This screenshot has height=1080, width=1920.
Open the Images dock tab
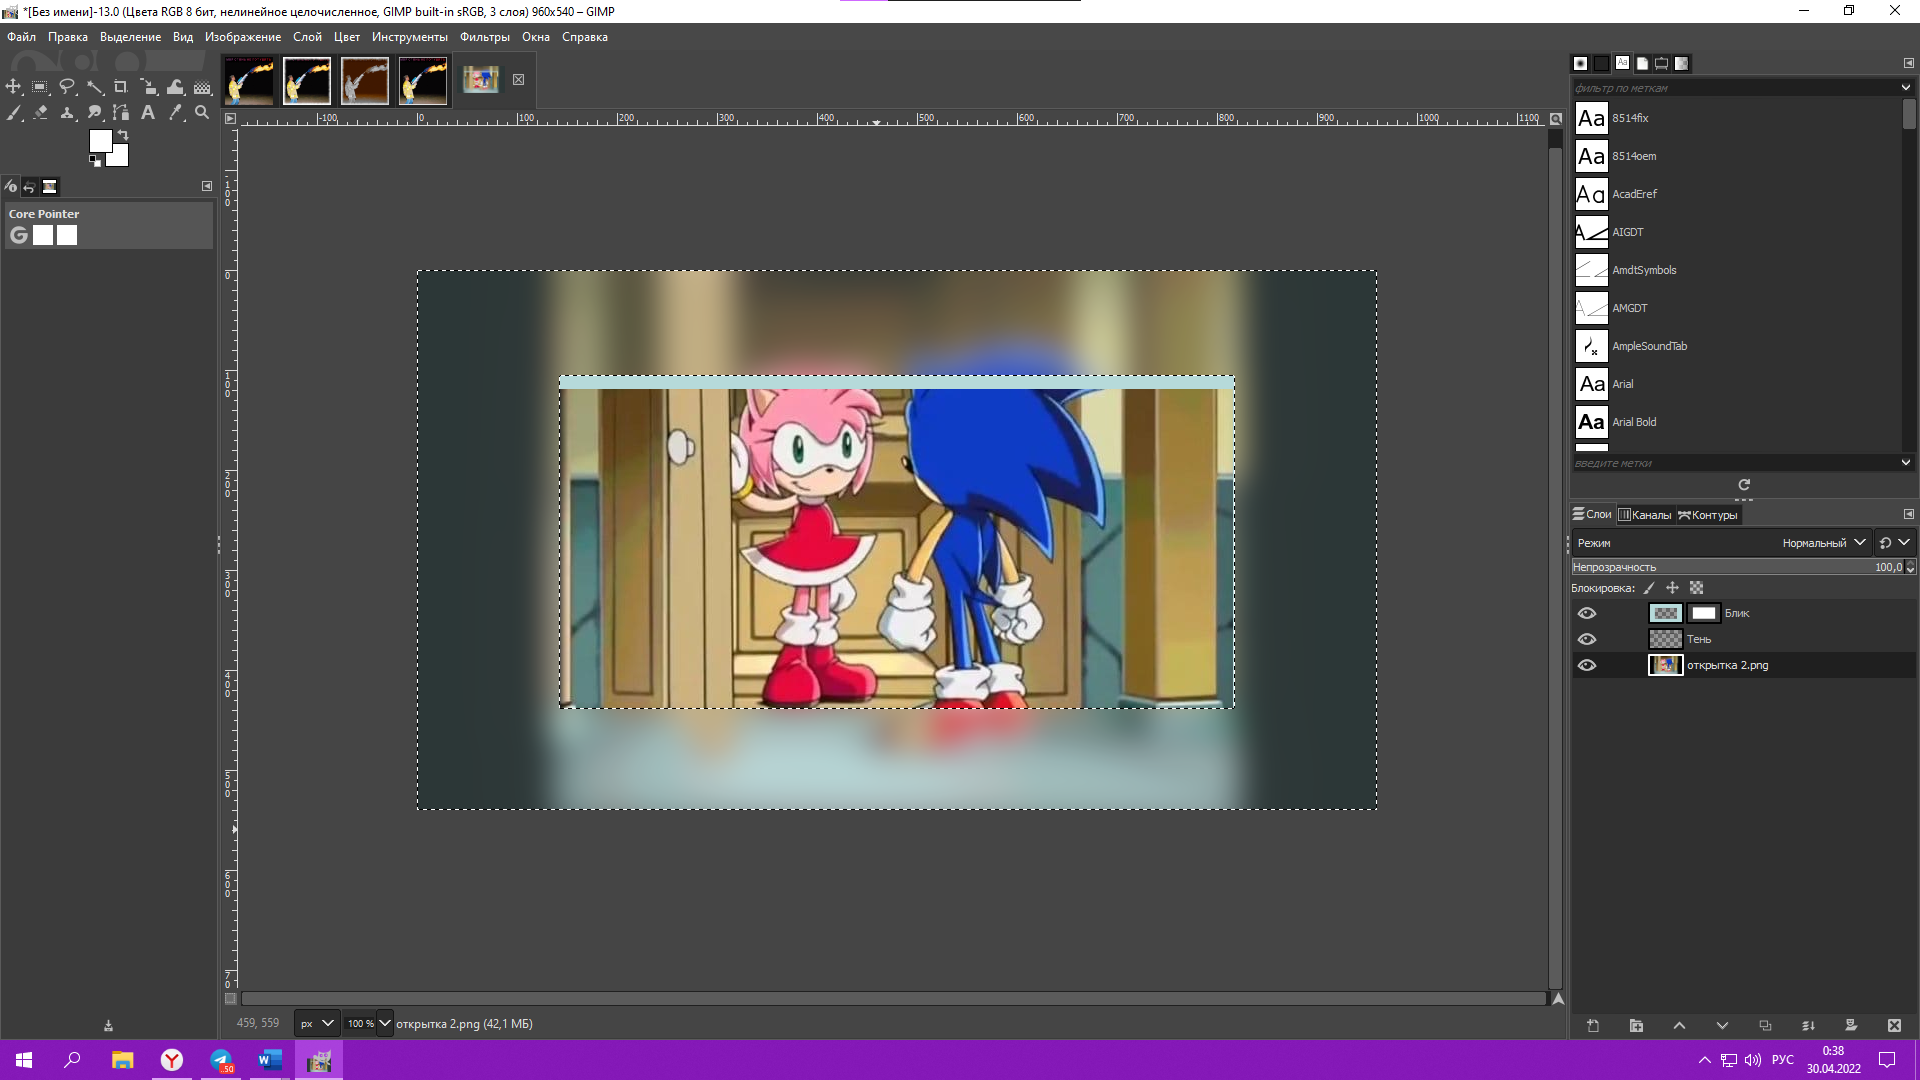tap(49, 186)
